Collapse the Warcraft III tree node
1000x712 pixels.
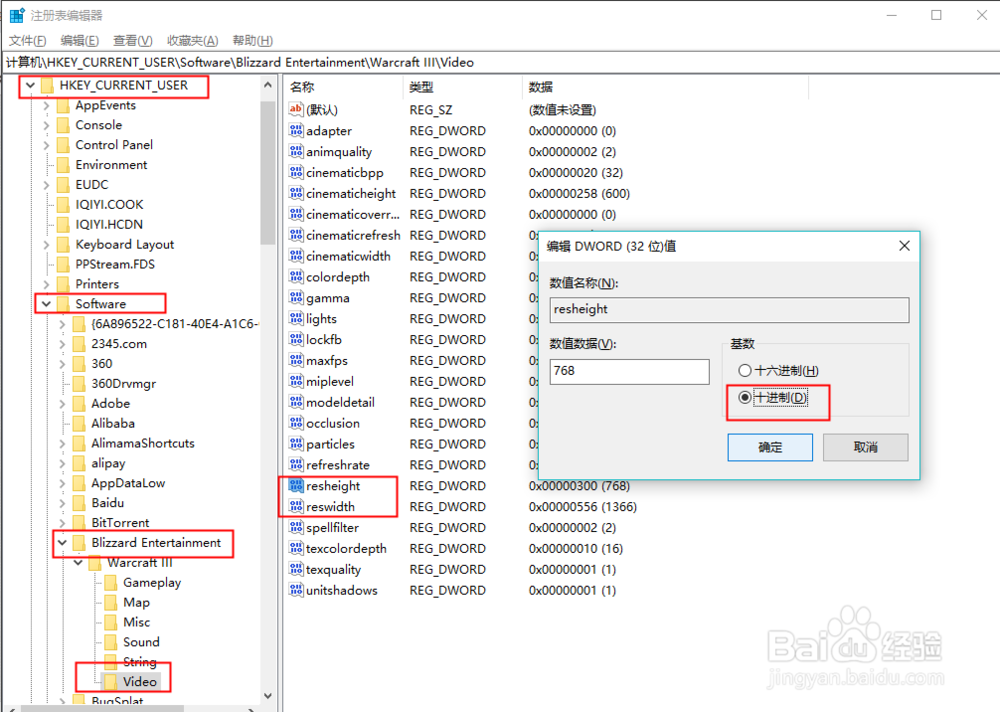point(78,563)
